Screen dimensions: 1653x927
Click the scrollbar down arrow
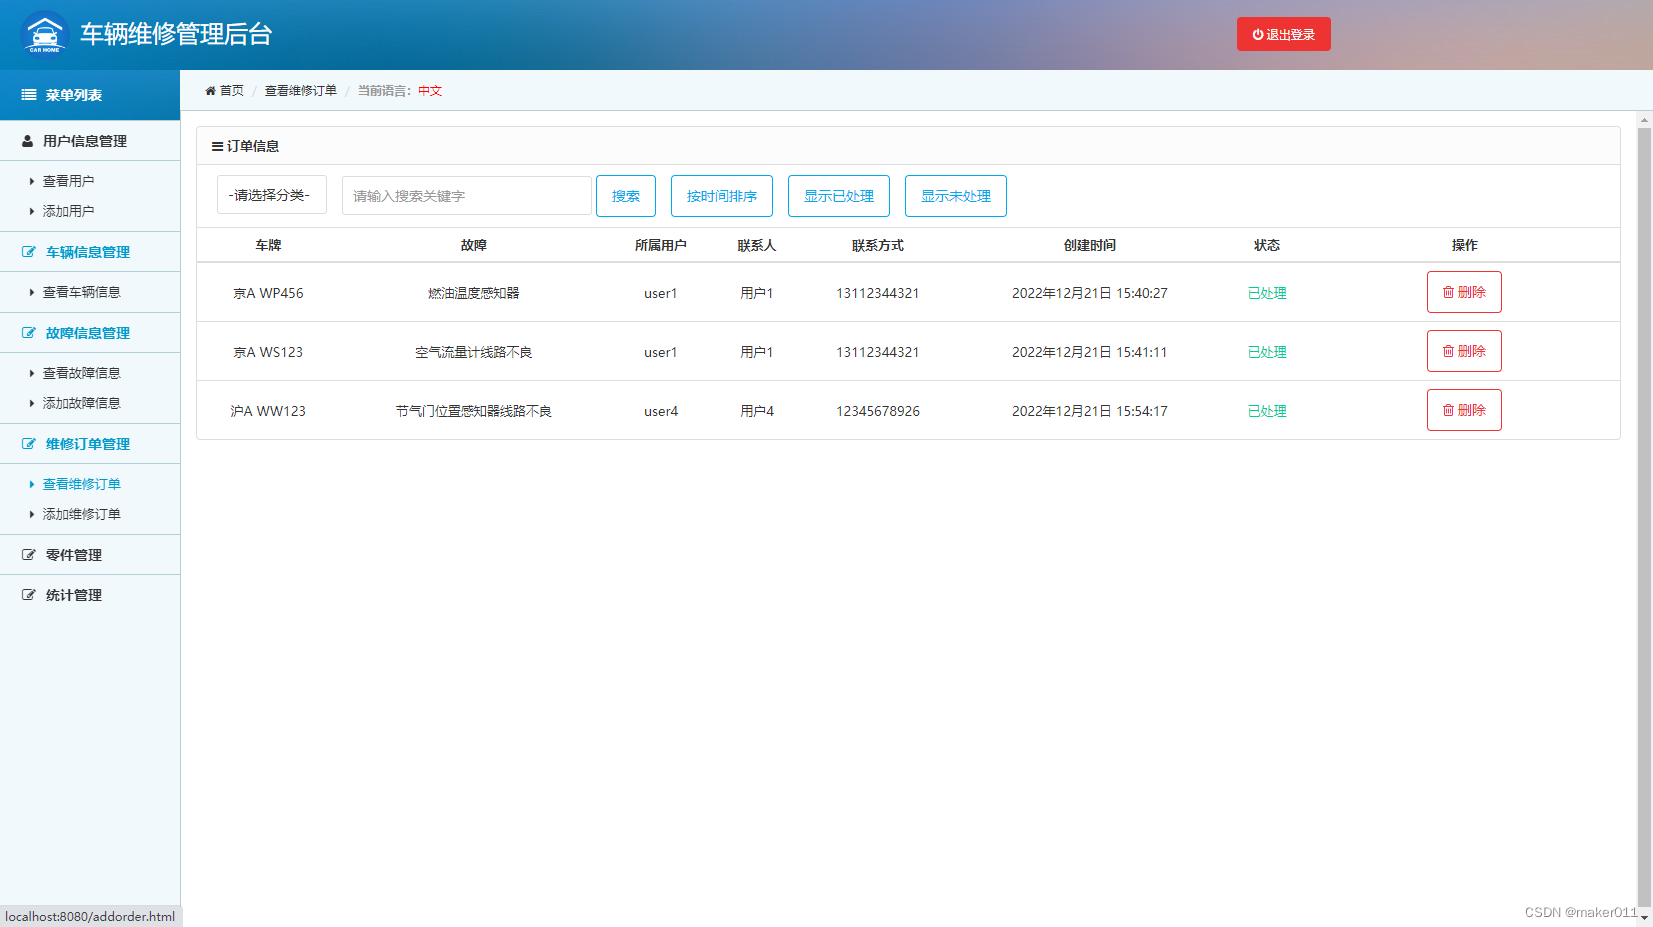(1644, 918)
